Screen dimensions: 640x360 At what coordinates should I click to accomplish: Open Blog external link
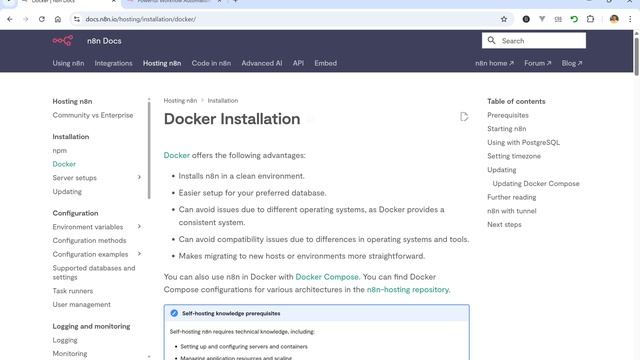(572, 63)
